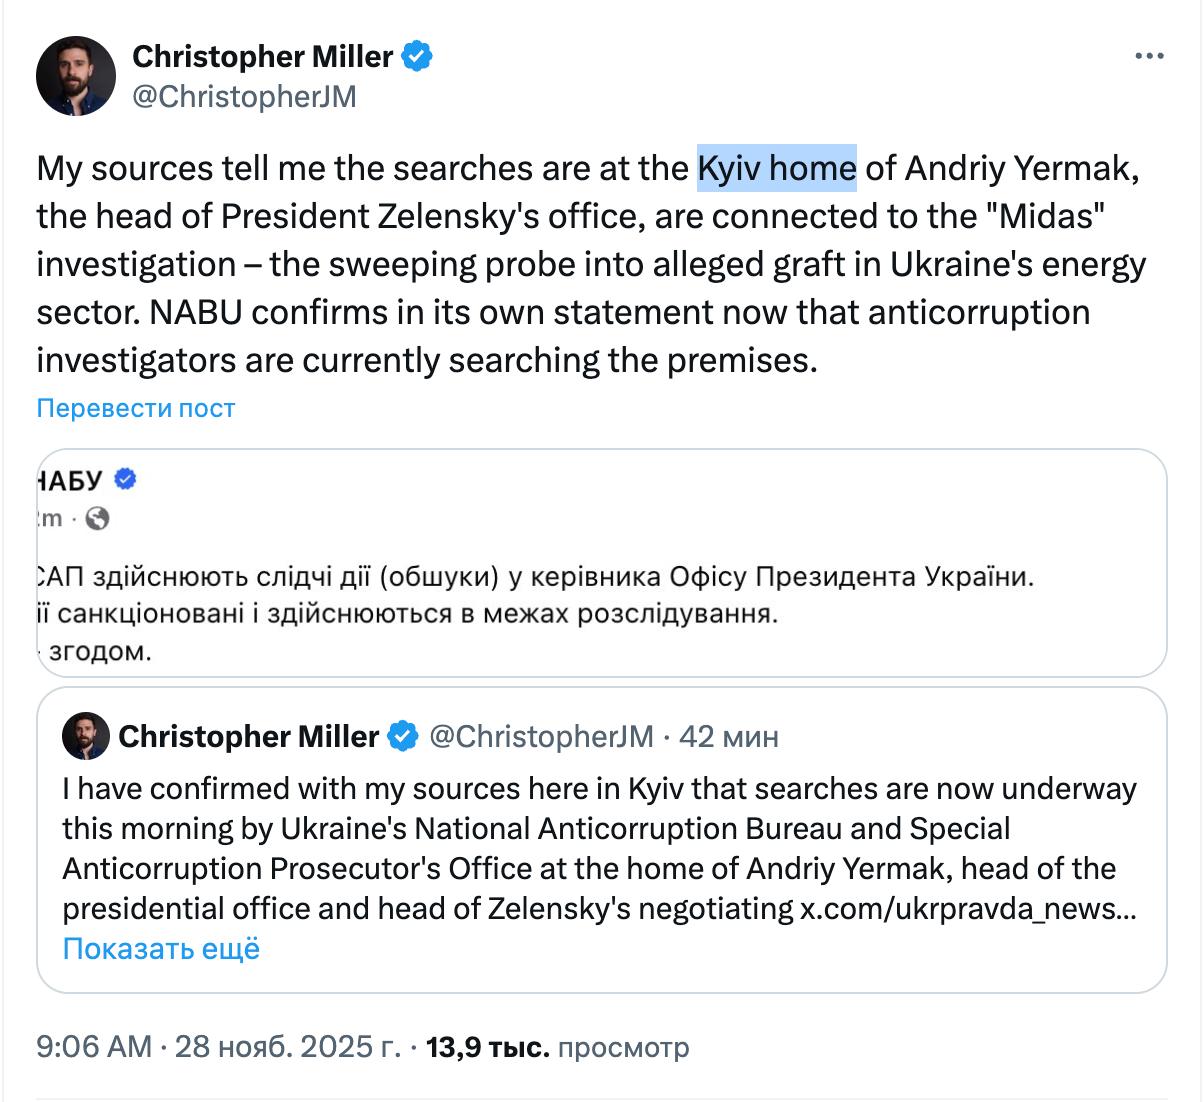Click the "9:06 AM · 28 нояб. 2025 г." timestamp
The height and width of the screenshot is (1102, 1204).
tap(218, 1047)
